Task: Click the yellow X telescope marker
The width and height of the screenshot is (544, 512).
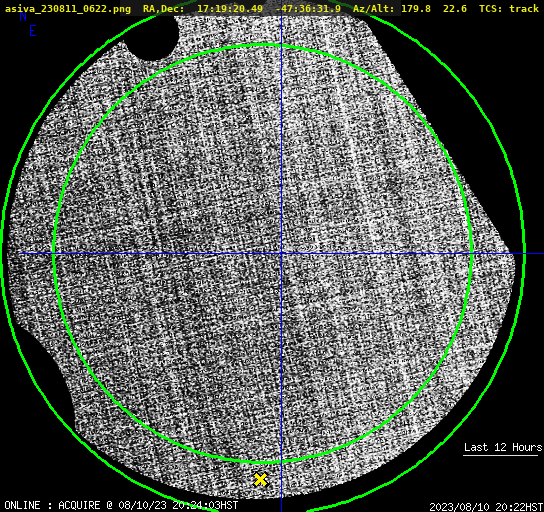Action: pos(261,480)
